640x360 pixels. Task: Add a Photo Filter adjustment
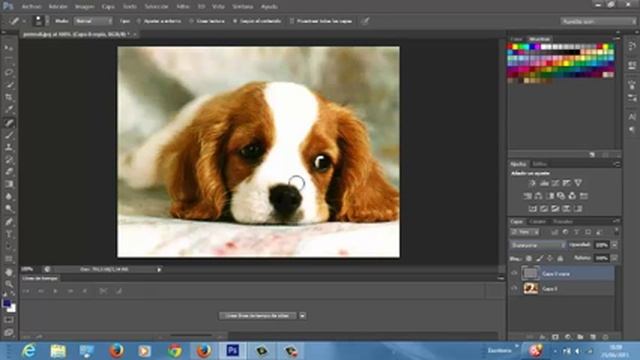[x=561, y=196]
